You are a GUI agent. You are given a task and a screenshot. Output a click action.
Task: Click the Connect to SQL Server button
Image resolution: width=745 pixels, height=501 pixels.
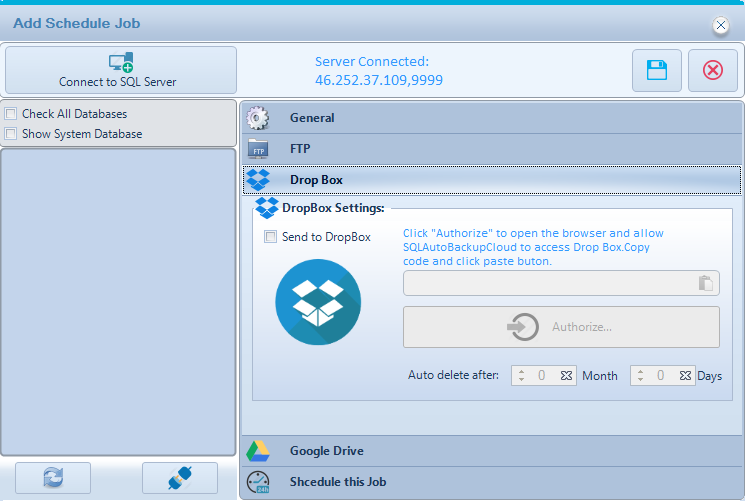[121, 70]
